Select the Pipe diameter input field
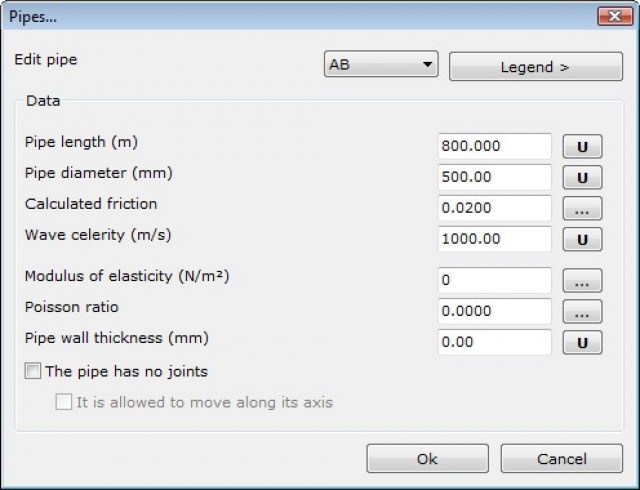 [494, 177]
